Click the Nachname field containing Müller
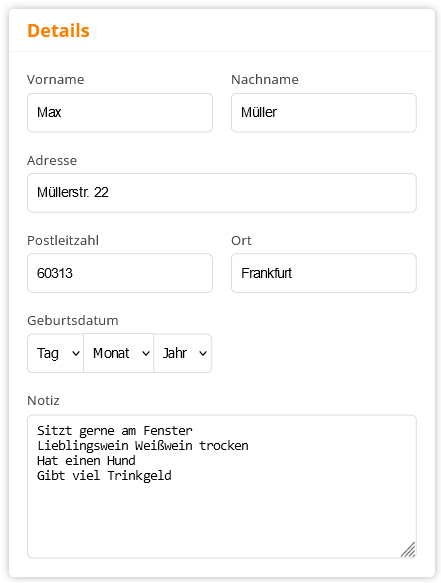 click(x=323, y=113)
